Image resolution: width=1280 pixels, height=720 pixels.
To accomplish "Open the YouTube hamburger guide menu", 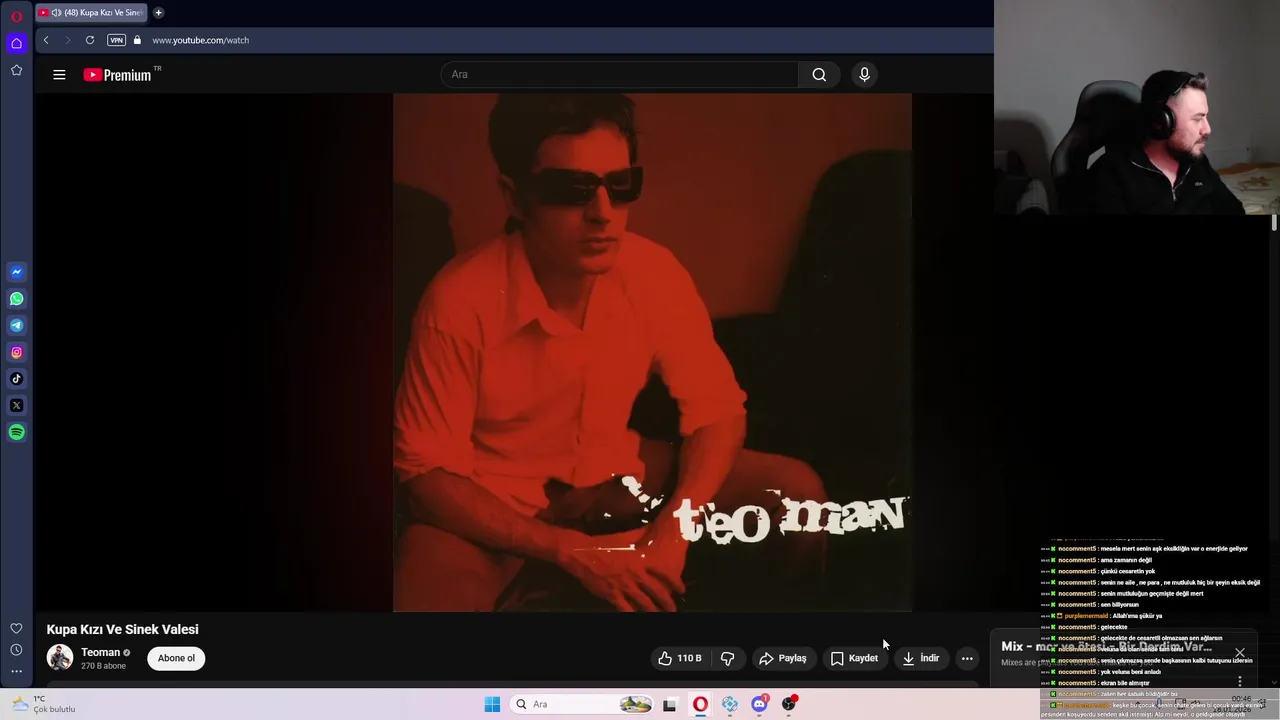I will click(59, 74).
